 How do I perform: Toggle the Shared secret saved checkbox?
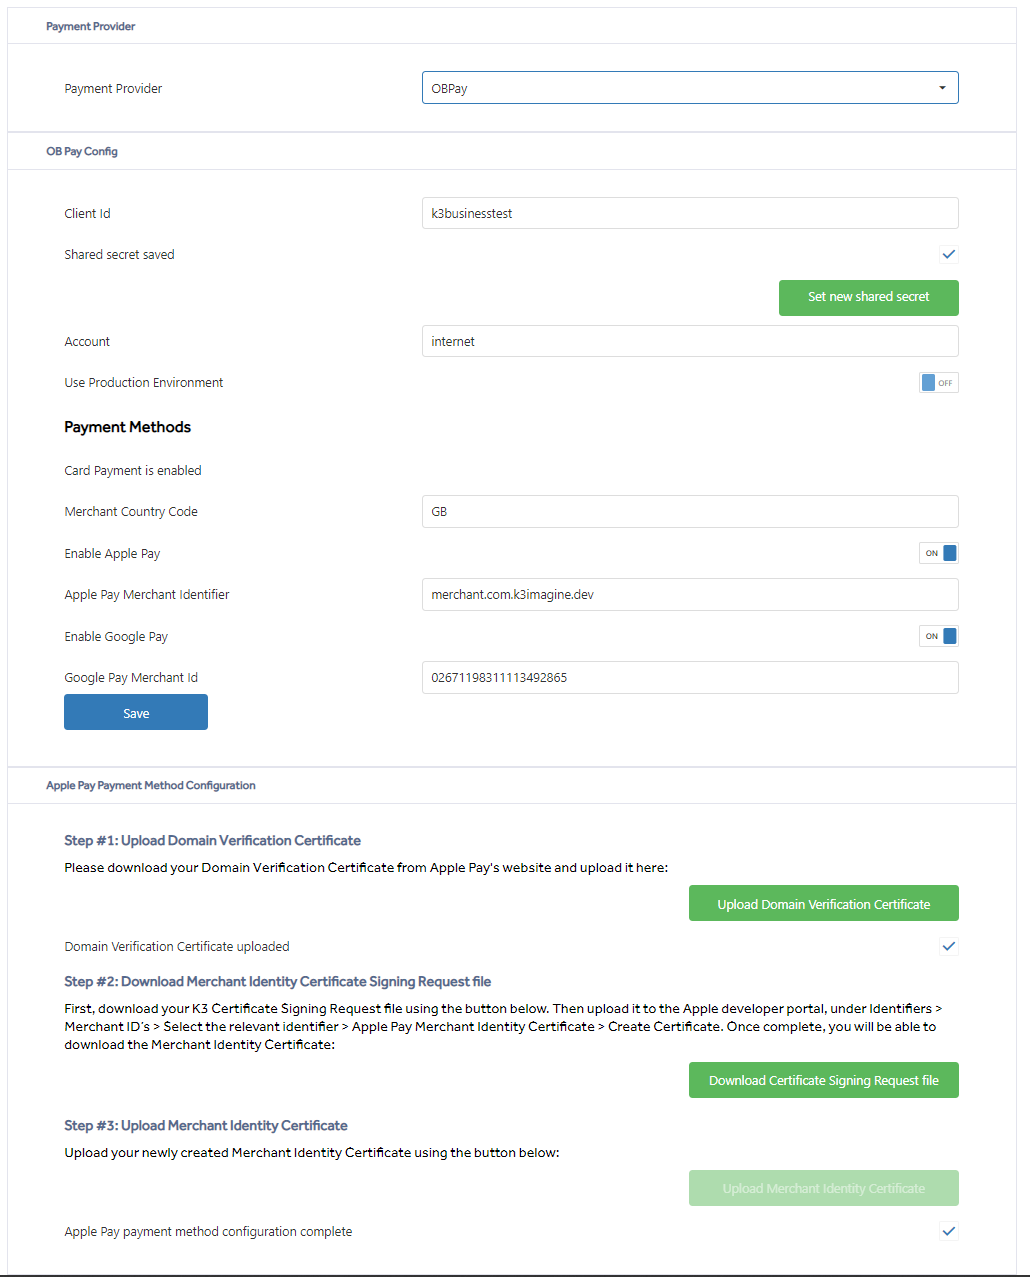(x=949, y=255)
